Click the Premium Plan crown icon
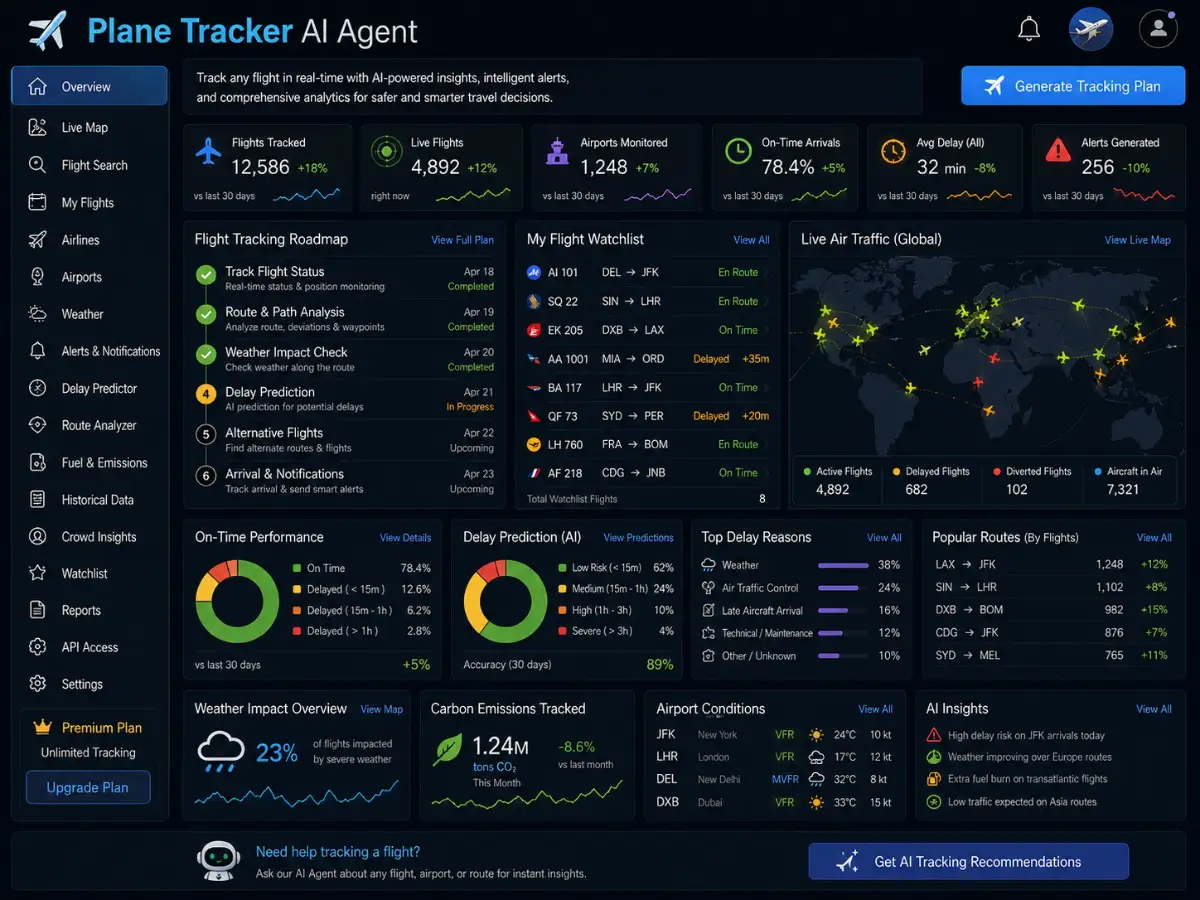The width and height of the screenshot is (1200, 900). [42, 727]
